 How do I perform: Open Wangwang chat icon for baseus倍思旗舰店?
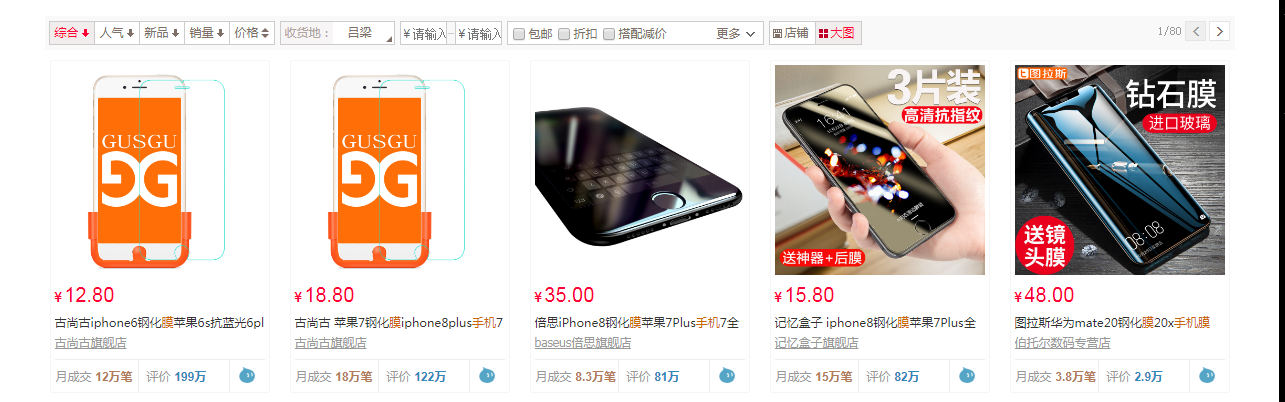(x=728, y=376)
